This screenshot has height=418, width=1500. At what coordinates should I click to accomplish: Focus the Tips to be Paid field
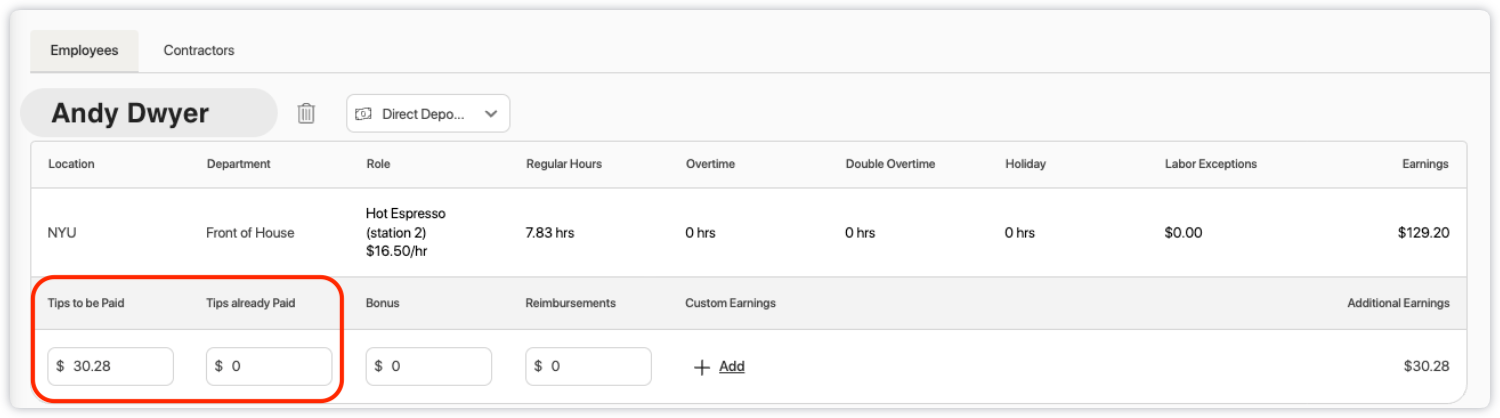(117, 366)
